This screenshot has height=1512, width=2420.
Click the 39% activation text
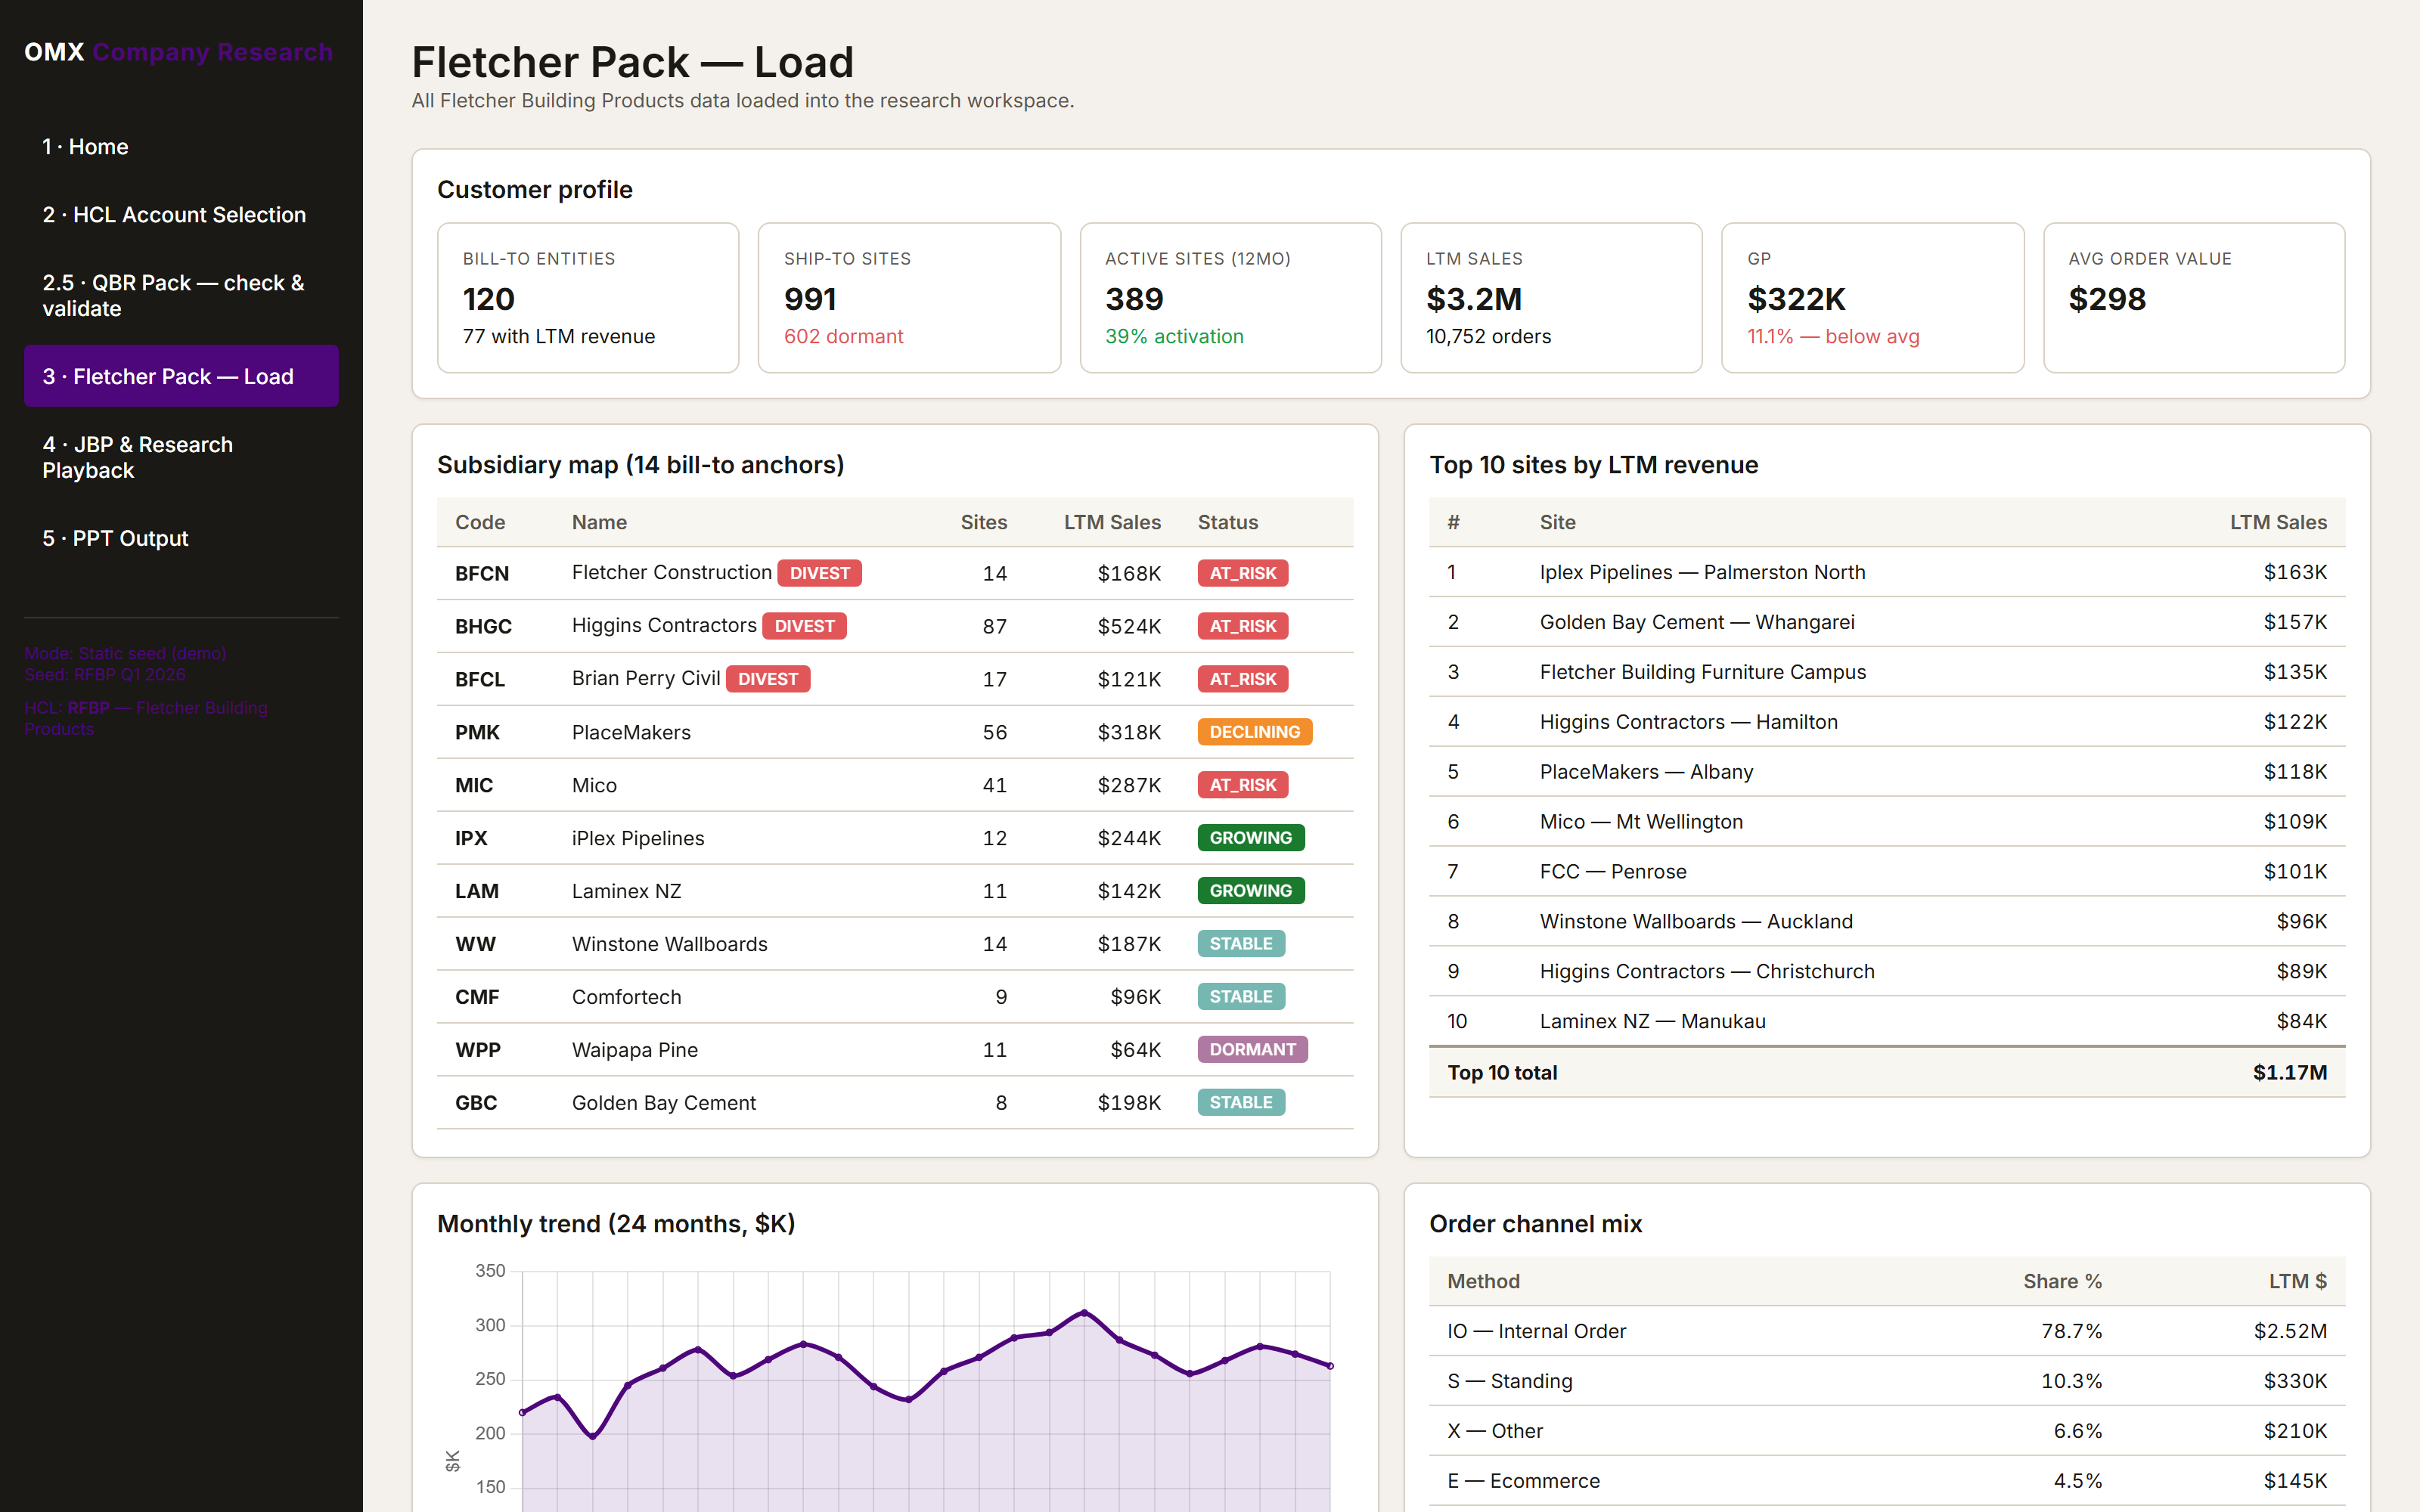click(x=1174, y=336)
